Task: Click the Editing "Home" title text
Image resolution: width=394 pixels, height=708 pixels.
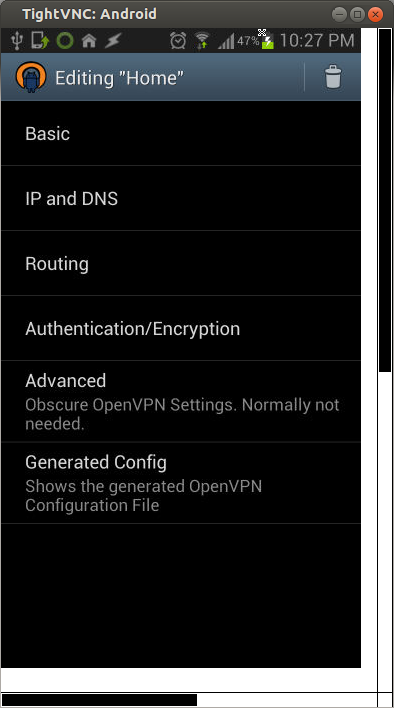Action: tap(120, 78)
